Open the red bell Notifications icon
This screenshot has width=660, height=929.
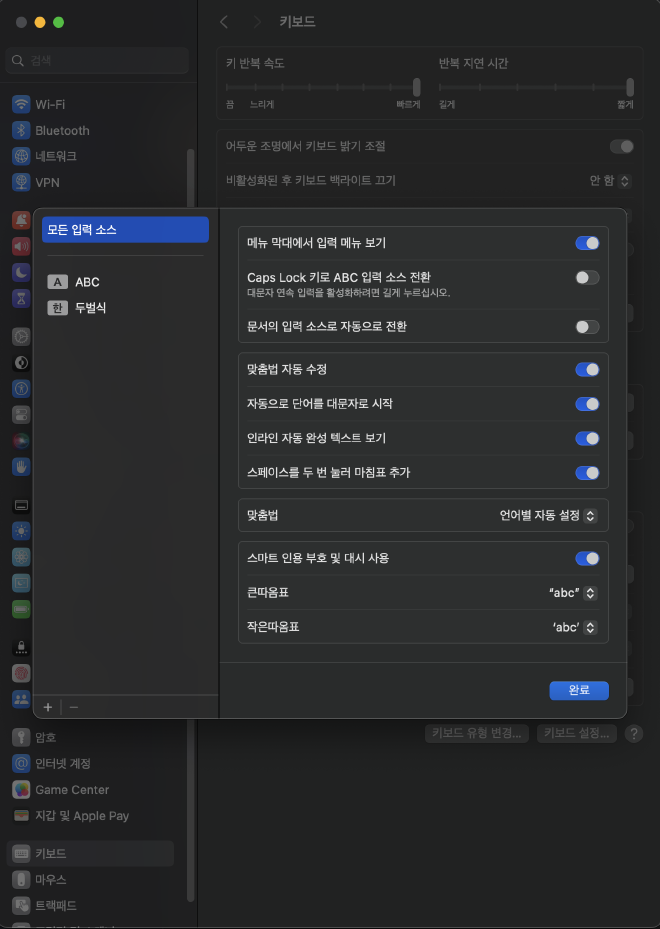[x=21, y=220]
